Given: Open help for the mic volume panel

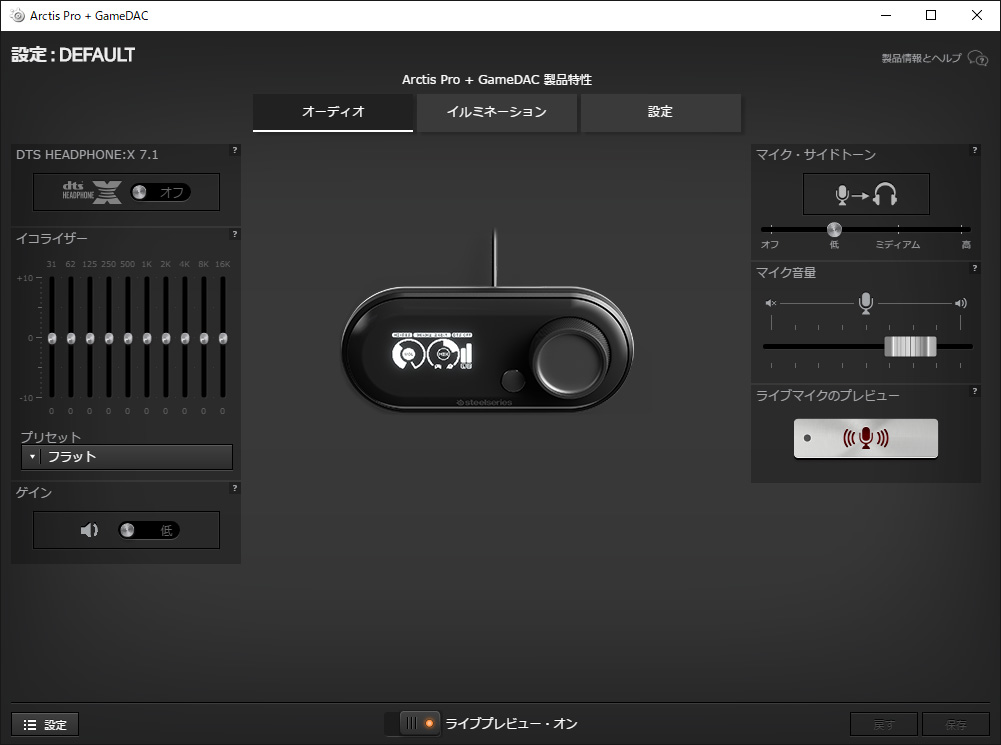Looking at the screenshot, I should pyautogui.click(x=974, y=268).
